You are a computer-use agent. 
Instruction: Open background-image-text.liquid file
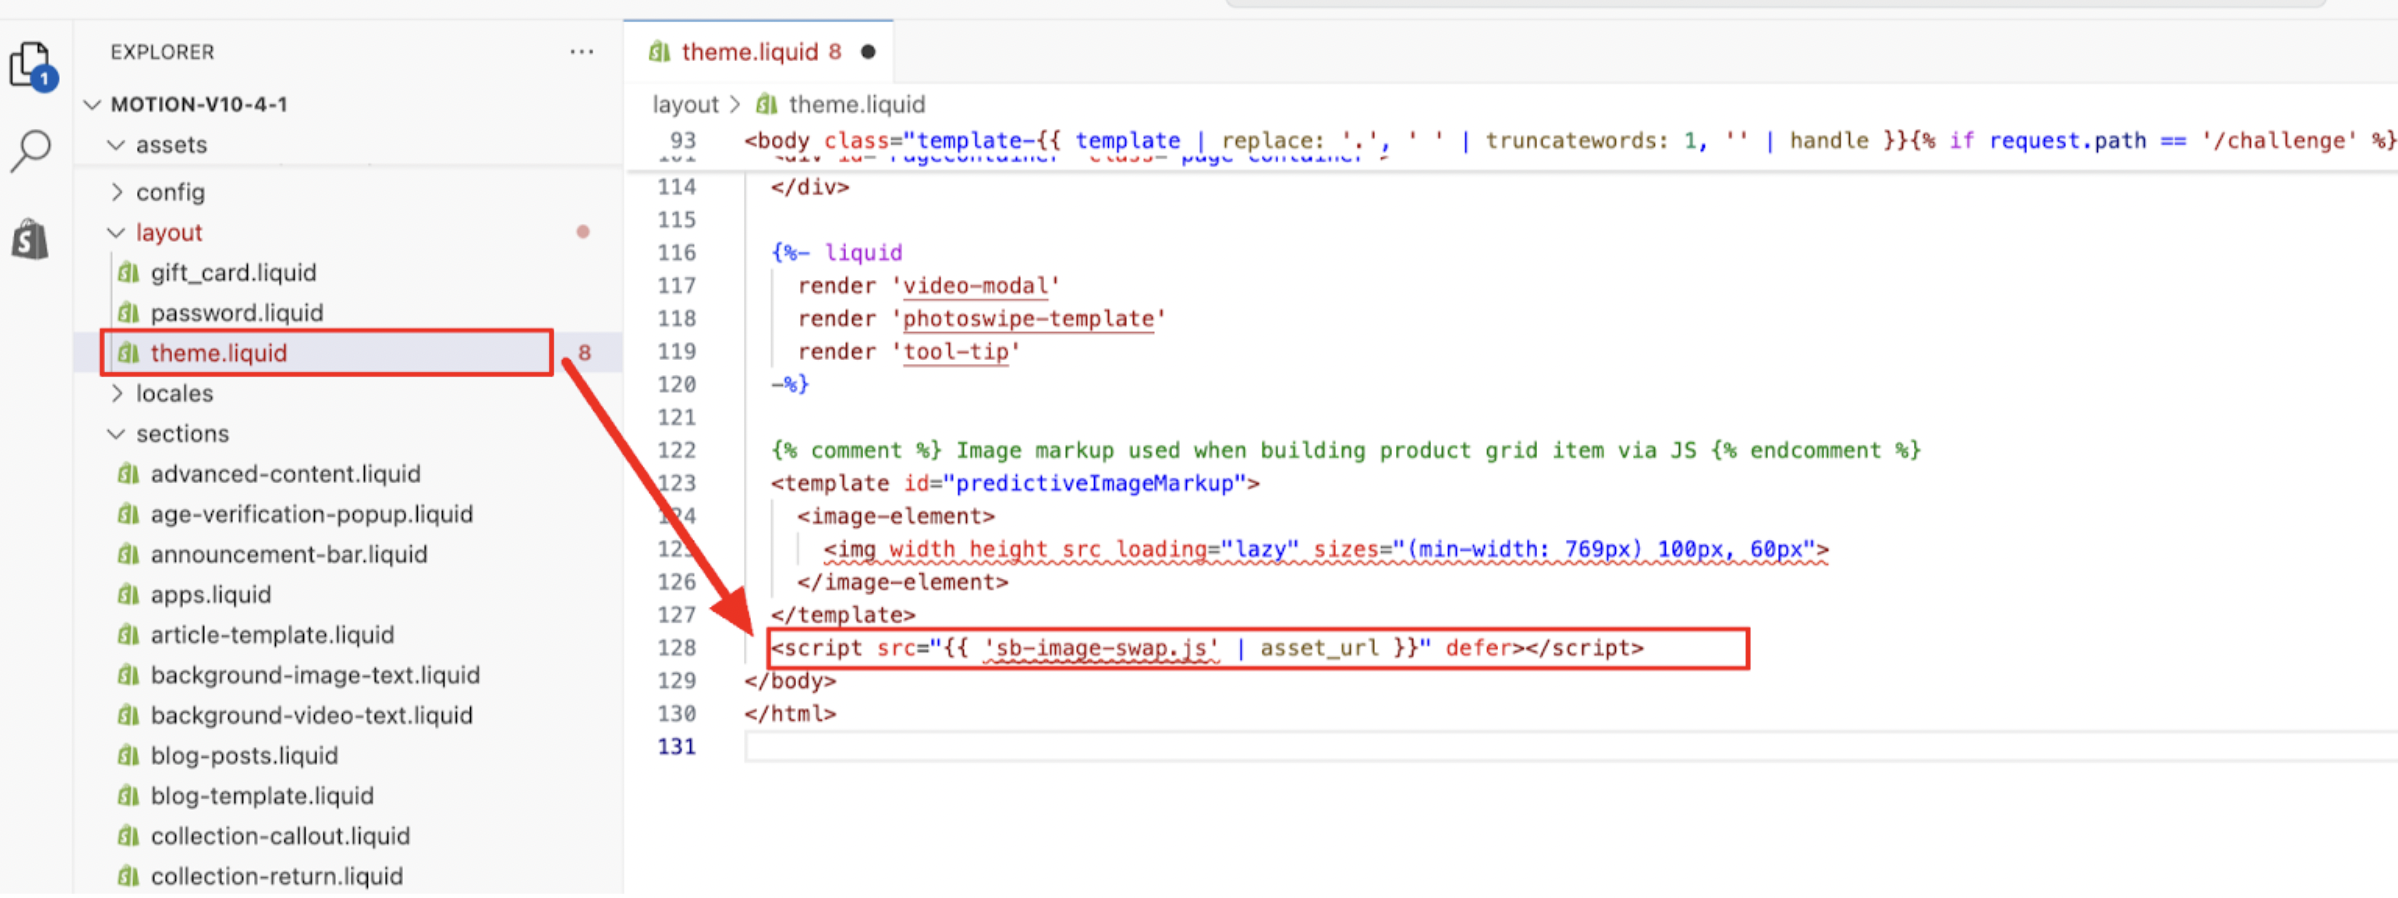315,675
